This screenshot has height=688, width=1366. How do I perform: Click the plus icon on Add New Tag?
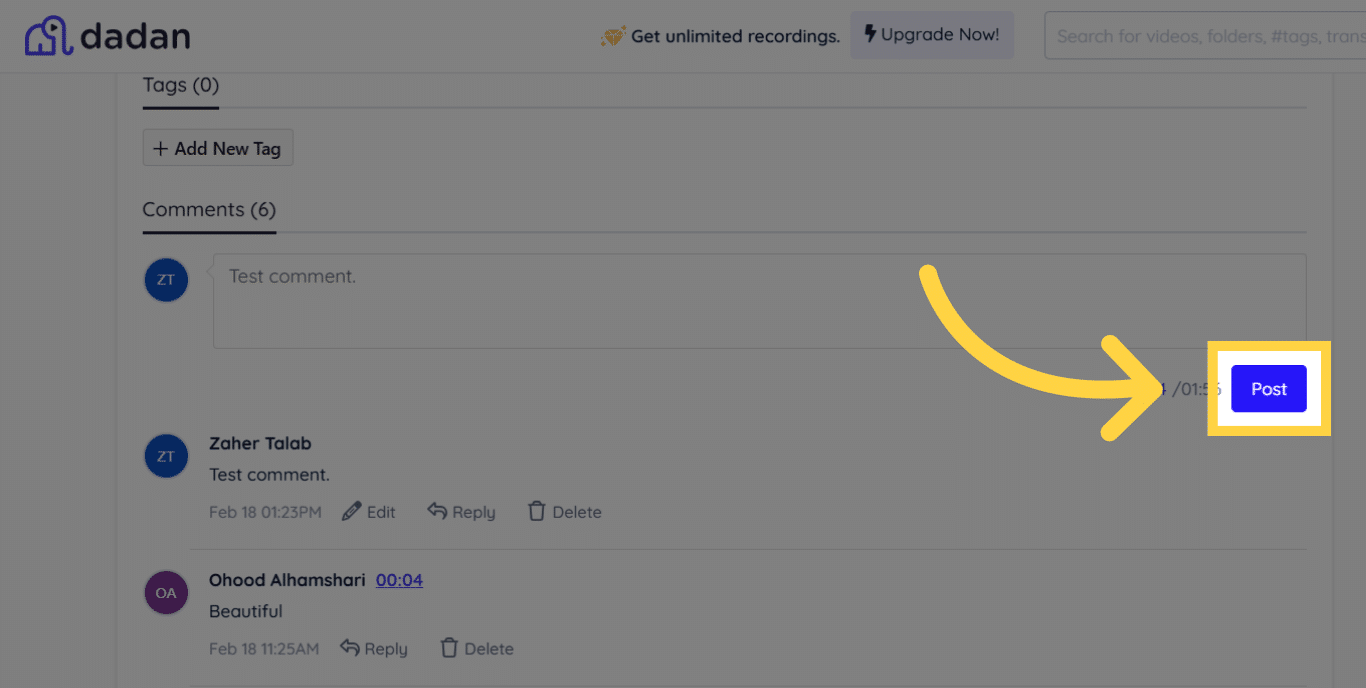(x=161, y=148)
